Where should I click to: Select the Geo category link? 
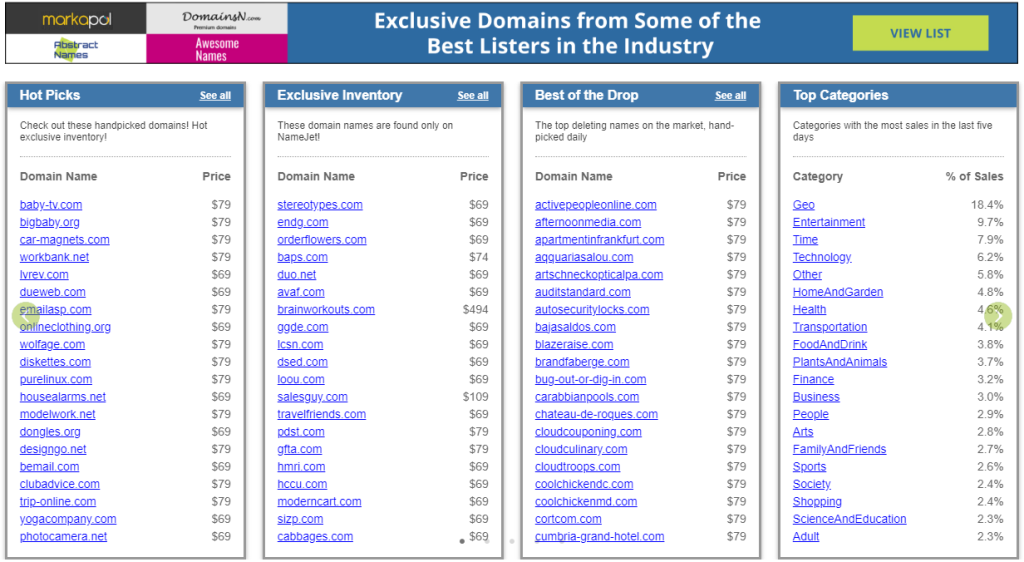click(x=804, y=205)
